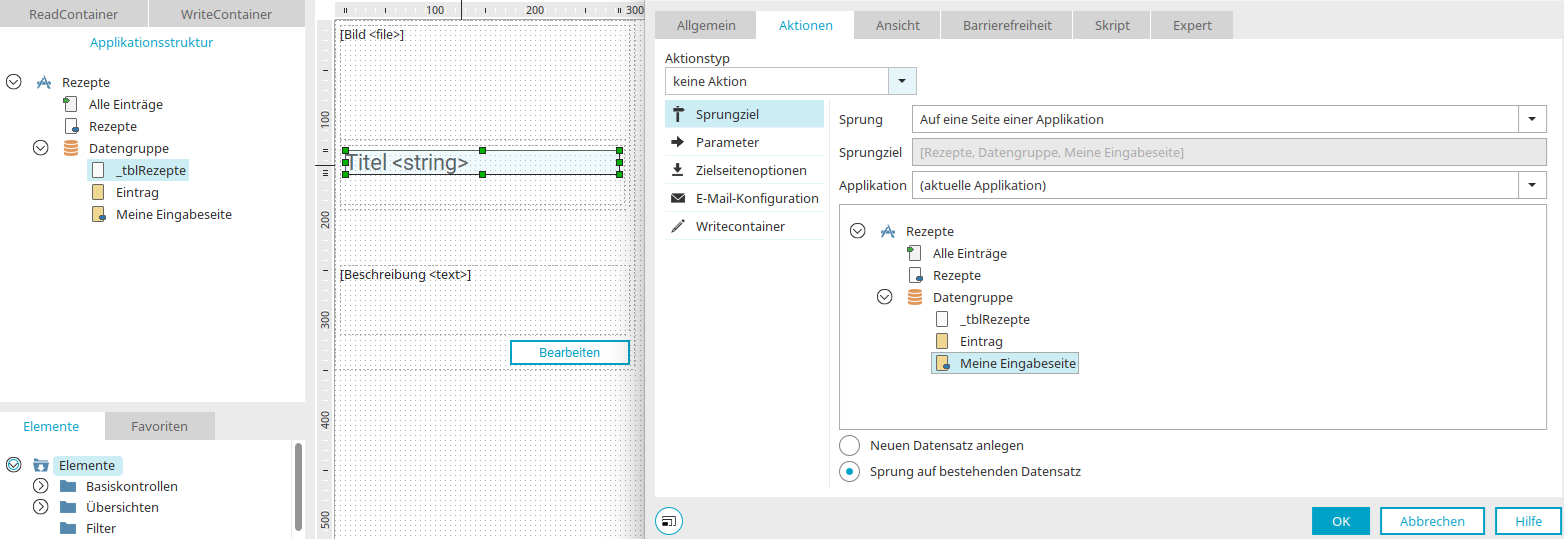Screen dimensions: 1564x539
Task: Click the OK button
Action: coord(1341,521)
